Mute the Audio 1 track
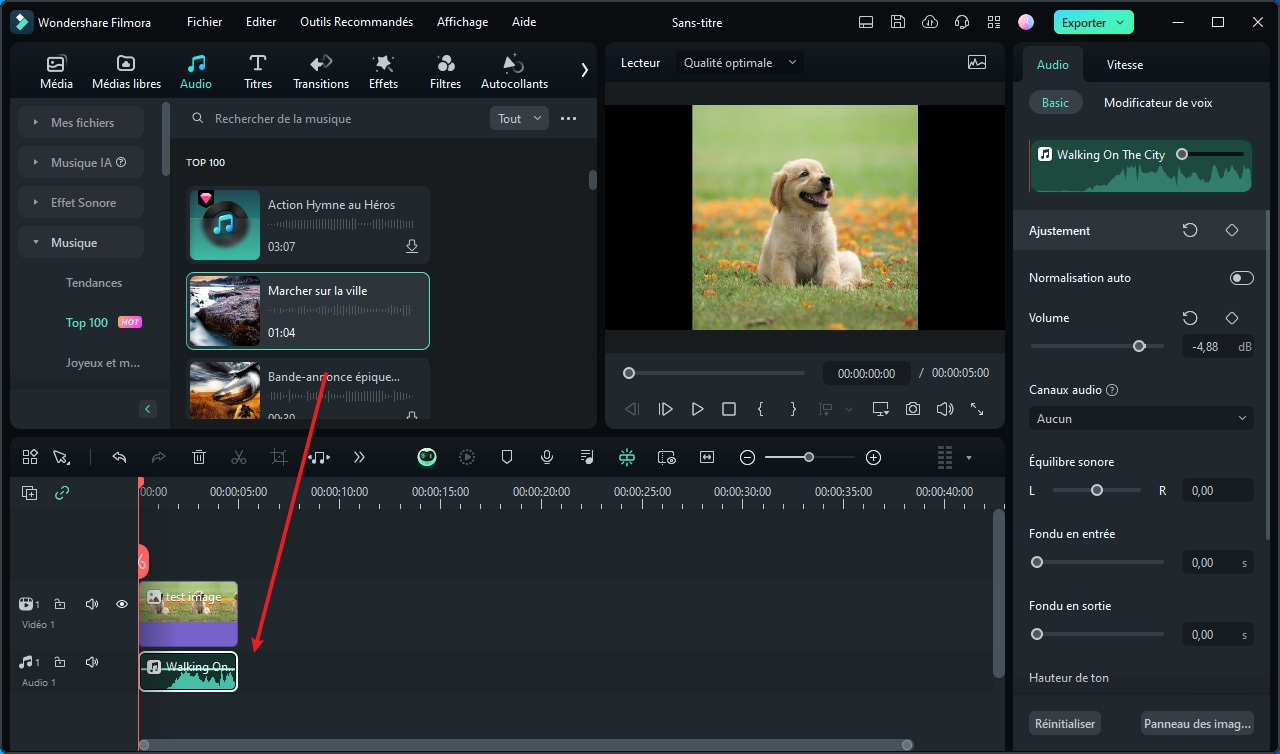This screenshot has width=1280, height=754. [x=92, y=662]
